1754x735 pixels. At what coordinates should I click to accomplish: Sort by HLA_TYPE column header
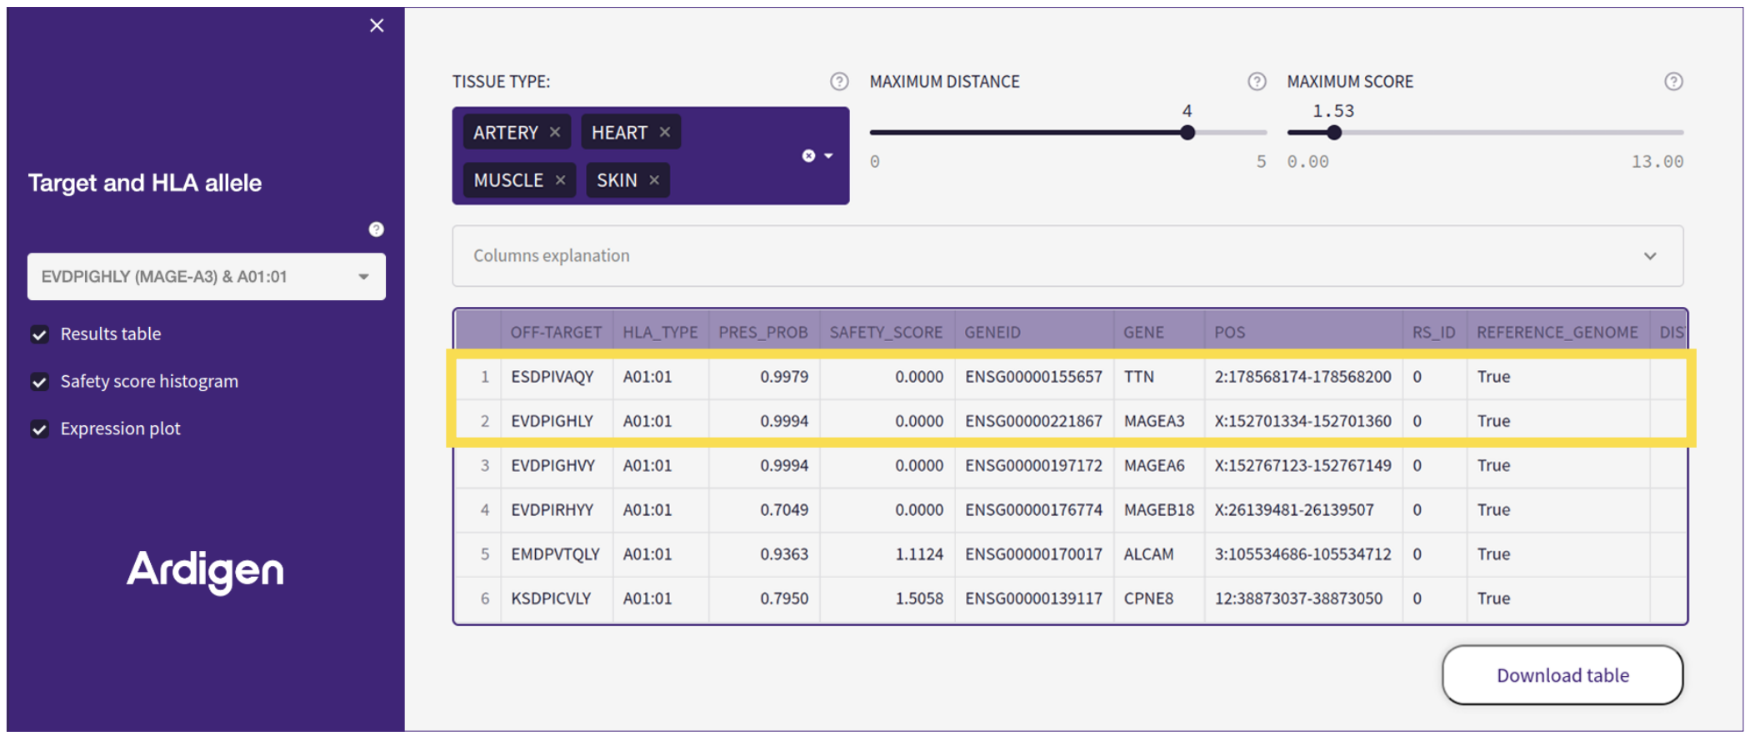pos(660,332)
